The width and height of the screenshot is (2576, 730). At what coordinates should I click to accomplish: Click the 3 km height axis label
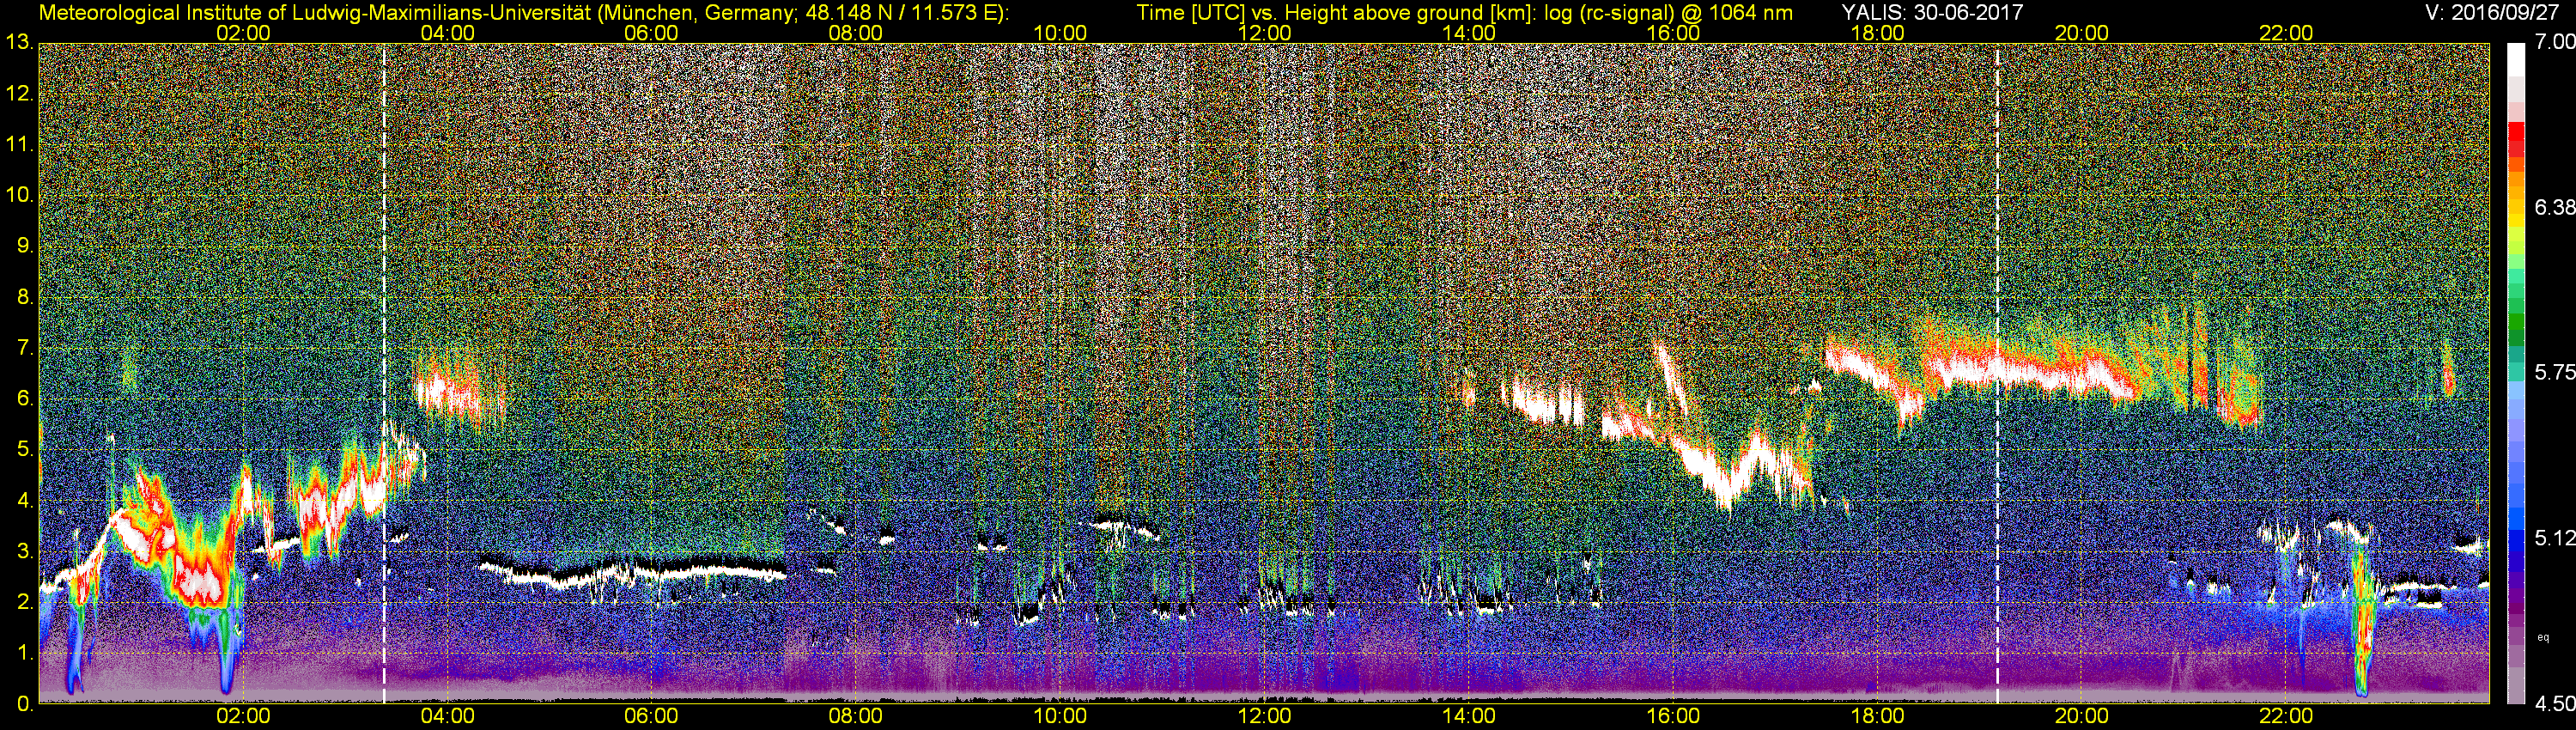tap(24, 552)
